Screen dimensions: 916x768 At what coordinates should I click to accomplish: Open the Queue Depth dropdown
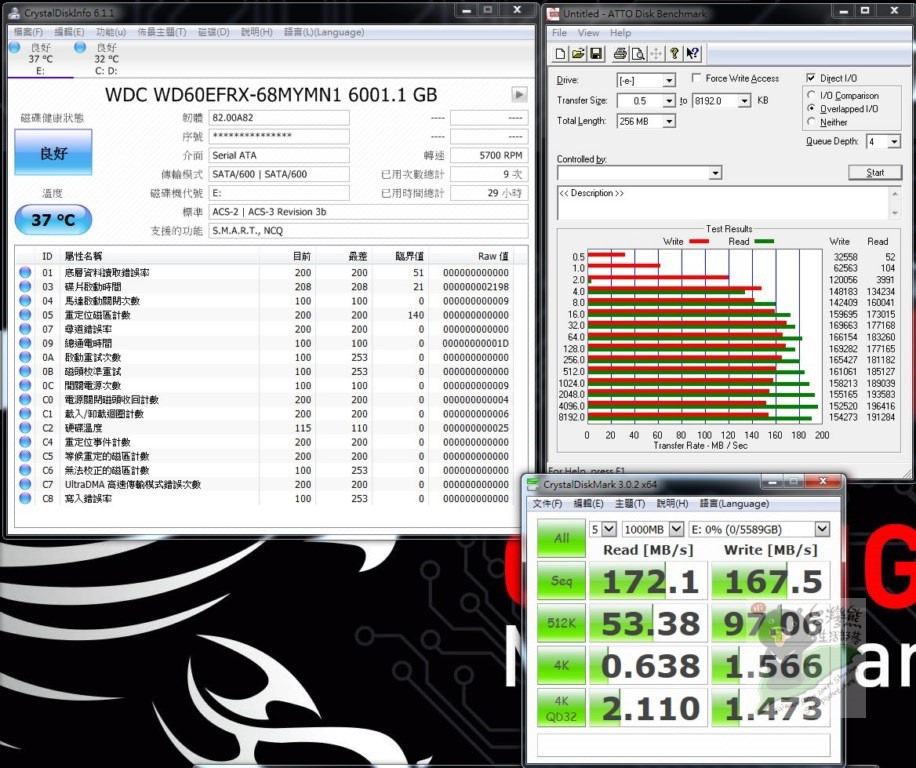(x=894, y=141)
